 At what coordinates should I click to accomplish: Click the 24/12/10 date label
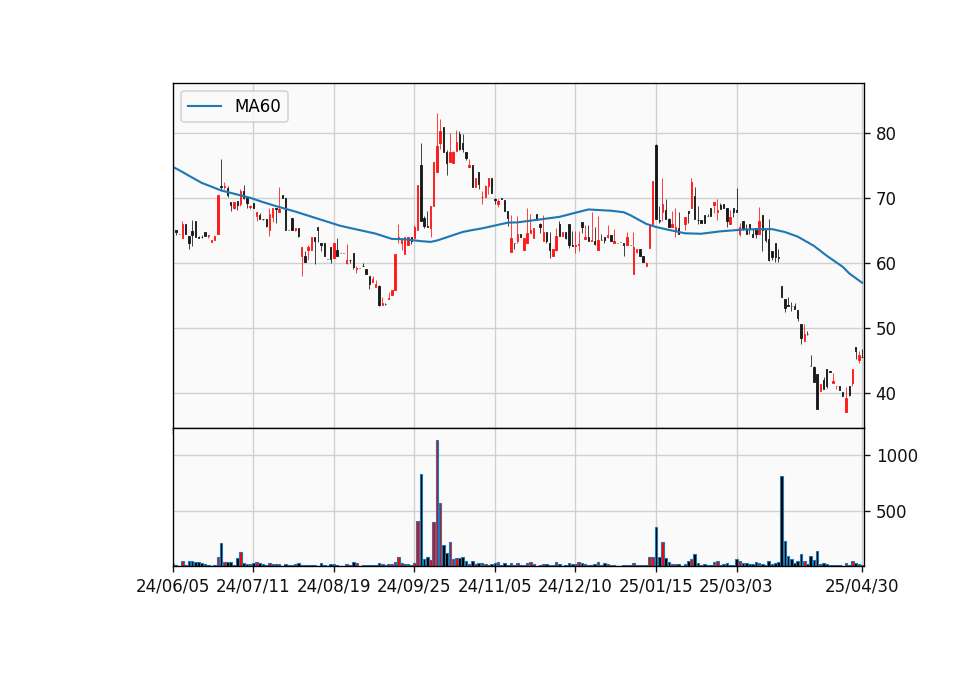tap(575, 586)
